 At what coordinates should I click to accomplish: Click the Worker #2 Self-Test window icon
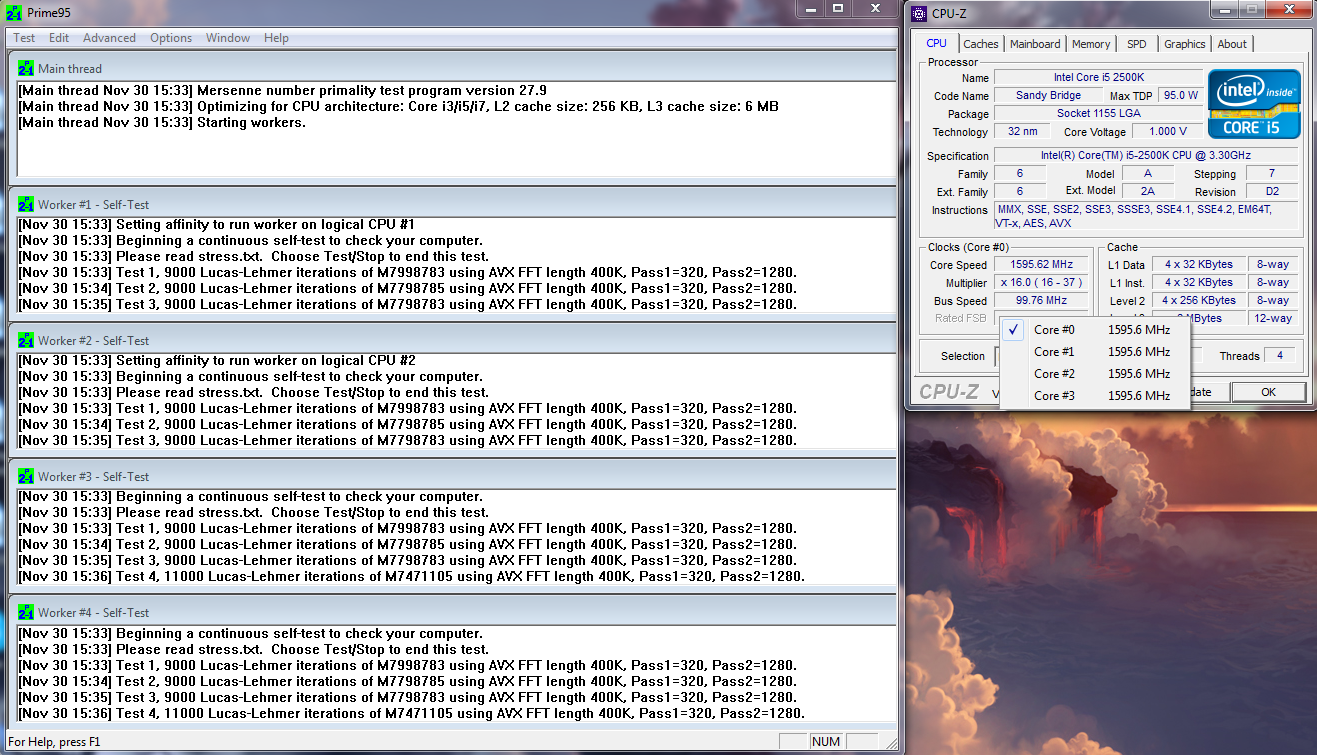coord(26,340)
